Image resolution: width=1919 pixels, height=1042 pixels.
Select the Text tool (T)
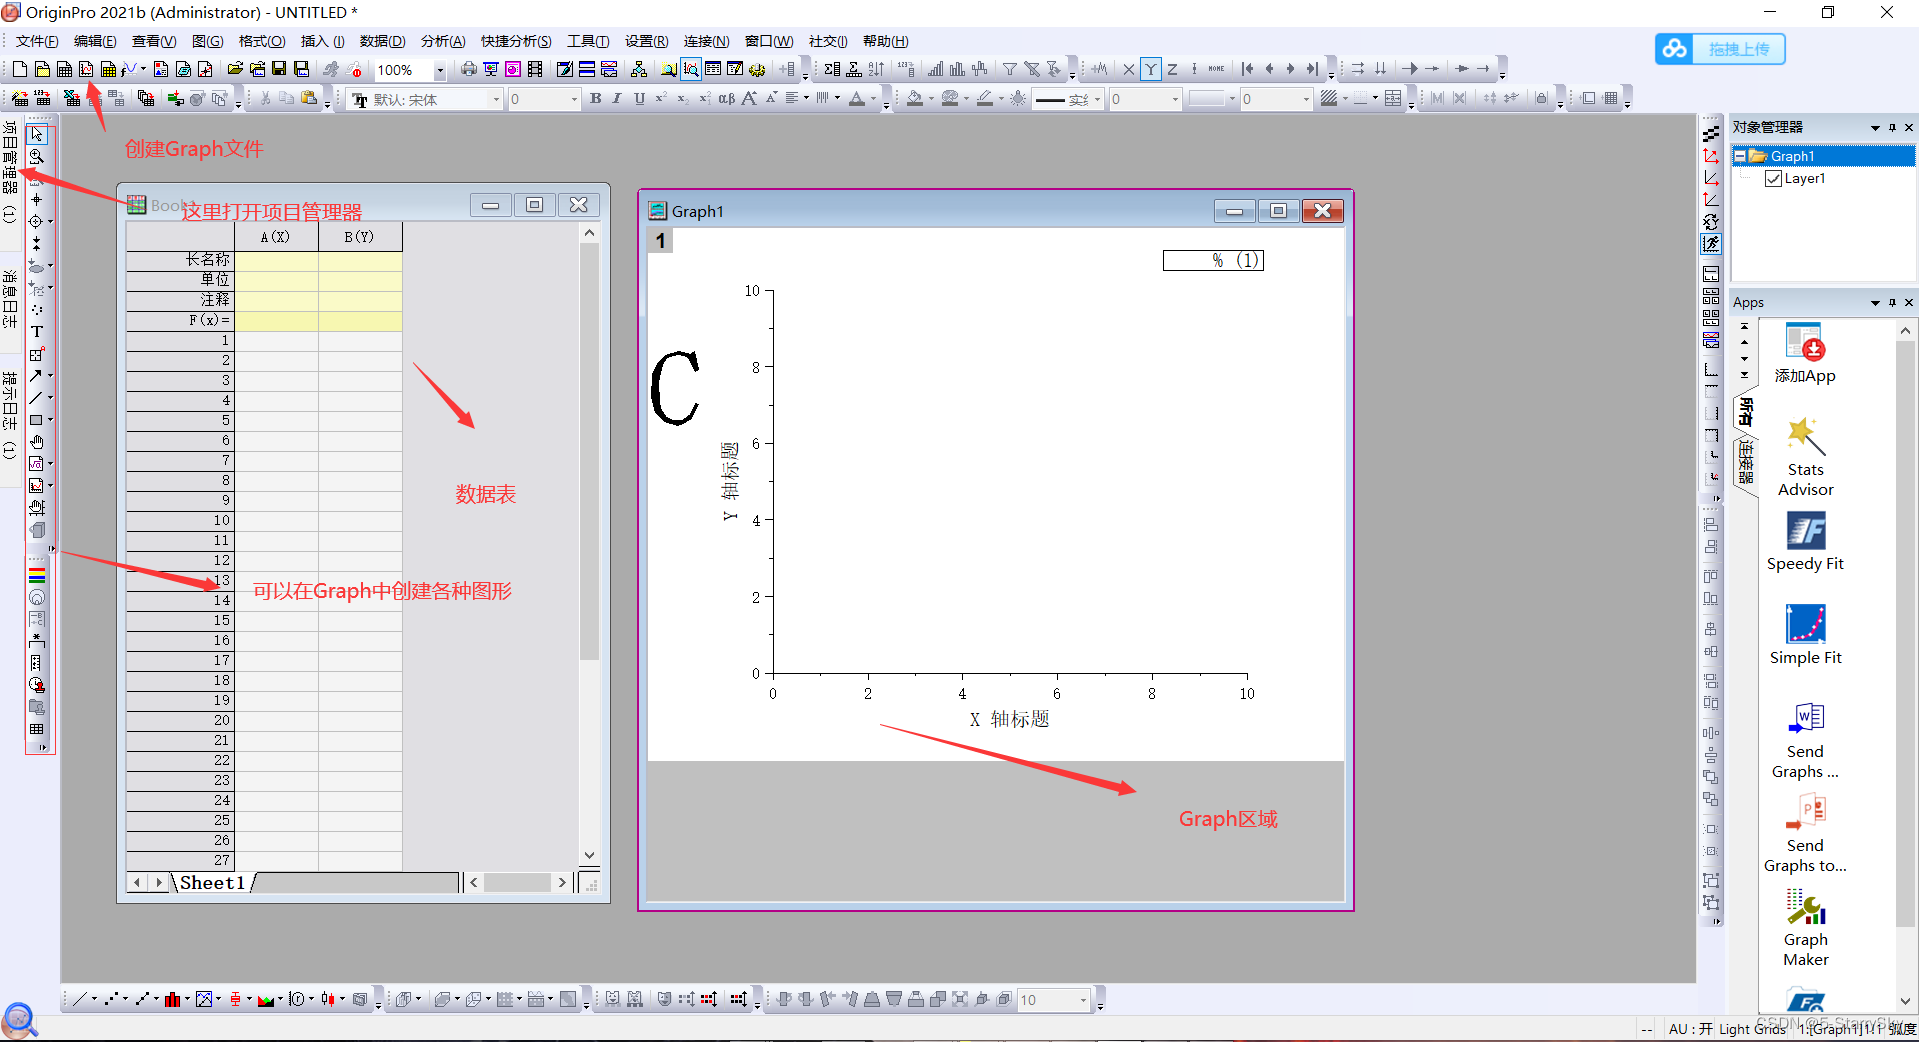point(37,332)
